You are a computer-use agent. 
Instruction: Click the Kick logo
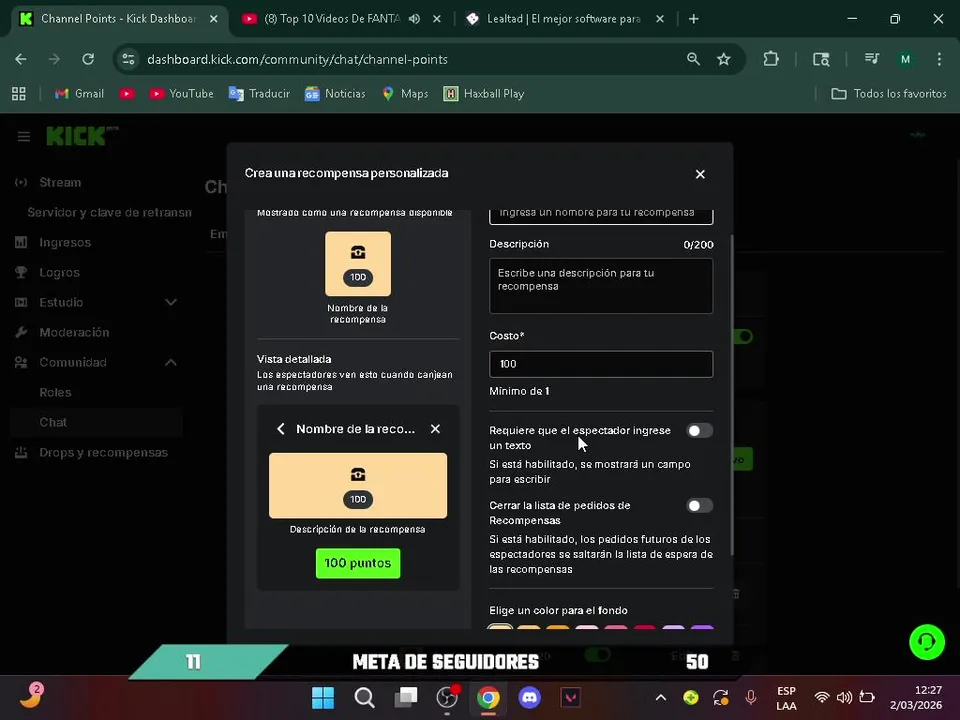point(83,136)
